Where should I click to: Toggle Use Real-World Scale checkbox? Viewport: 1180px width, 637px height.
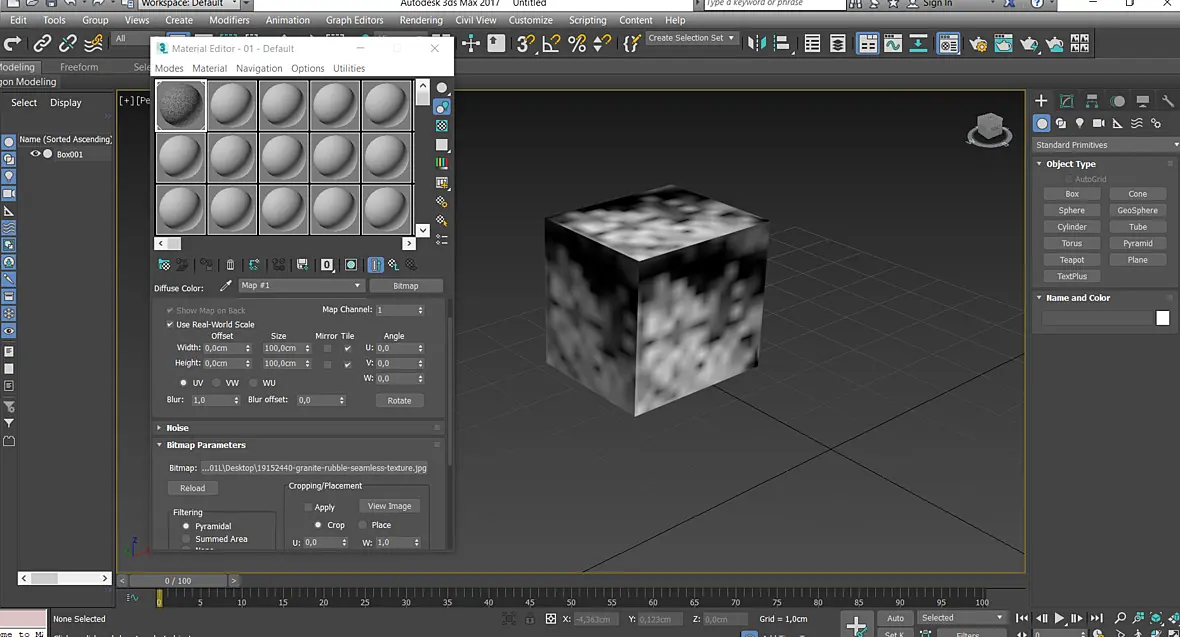click(170, 325)
